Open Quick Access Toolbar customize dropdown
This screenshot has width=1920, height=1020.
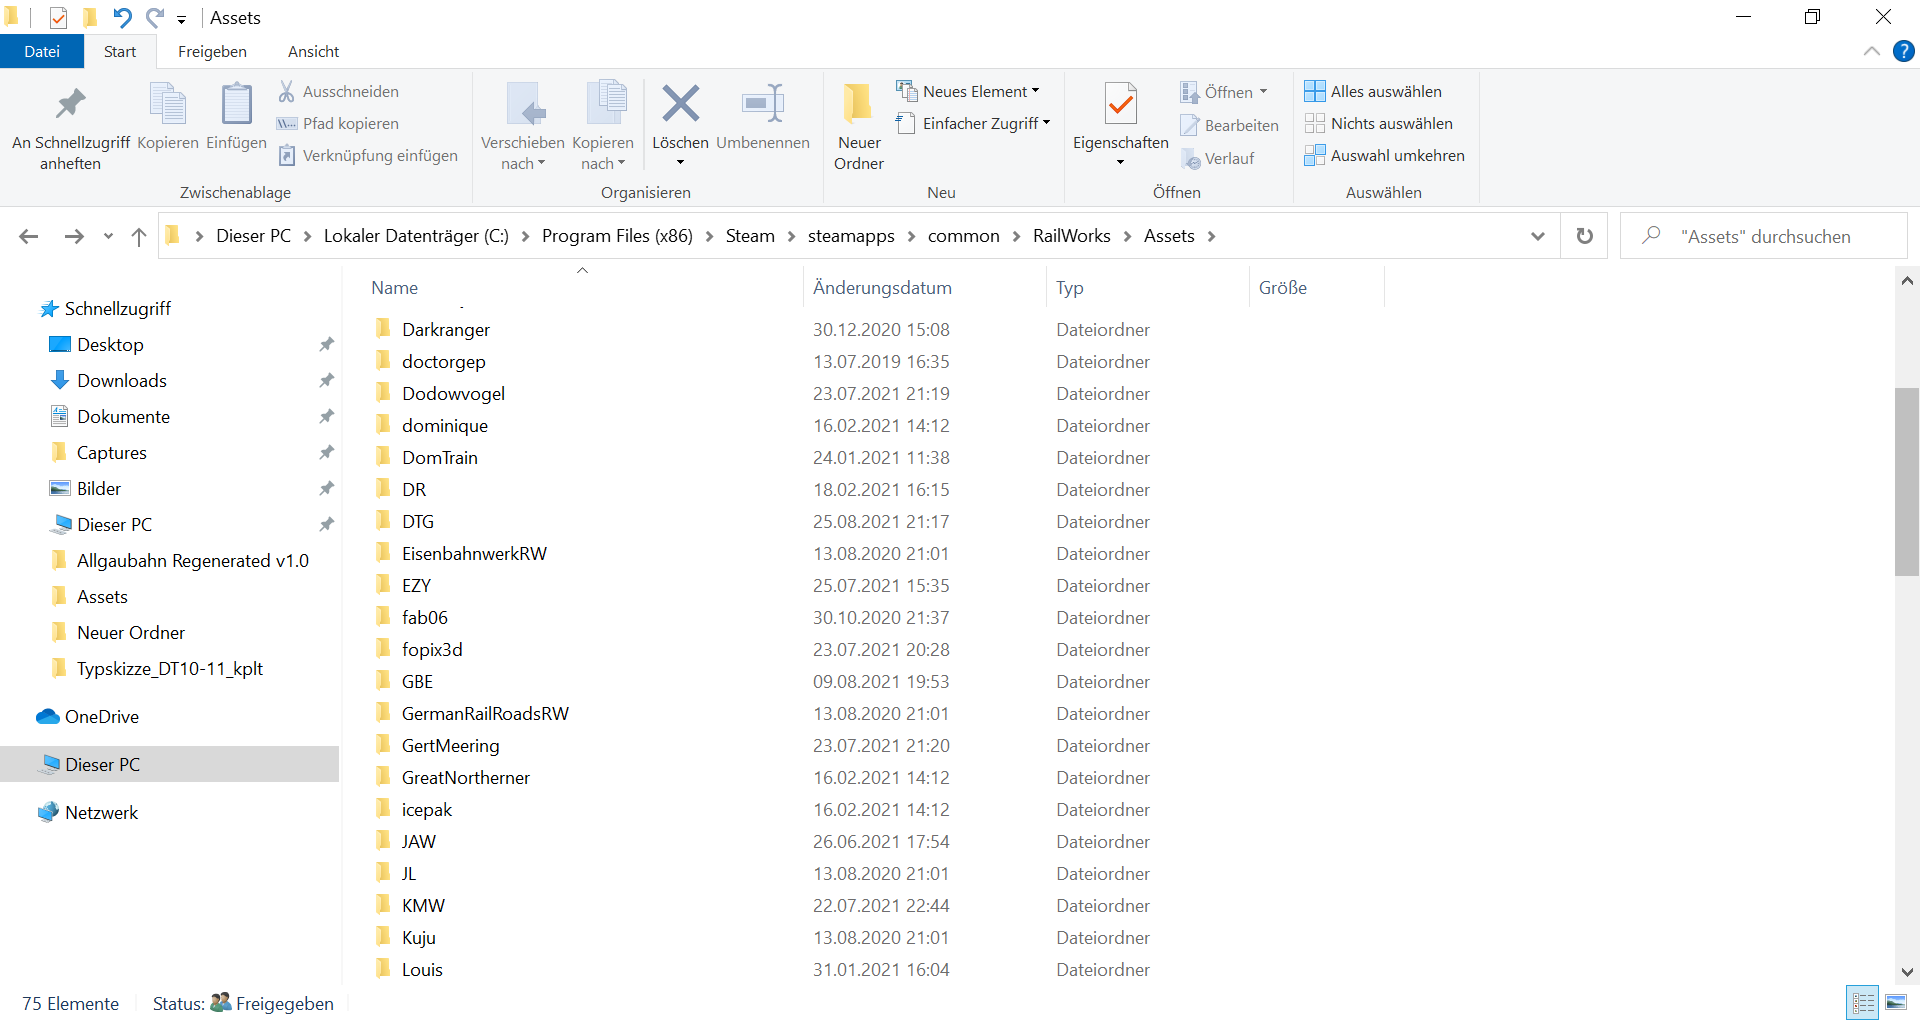pyautogui.click(x=181, y=19)
